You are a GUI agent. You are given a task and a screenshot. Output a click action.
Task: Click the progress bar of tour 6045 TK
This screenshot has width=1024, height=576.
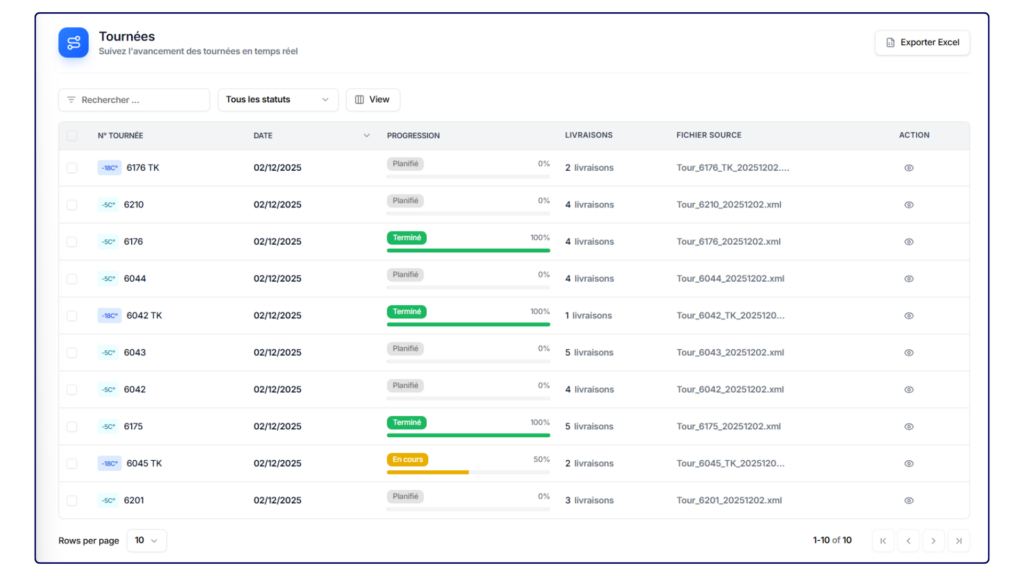pos(468,472)
